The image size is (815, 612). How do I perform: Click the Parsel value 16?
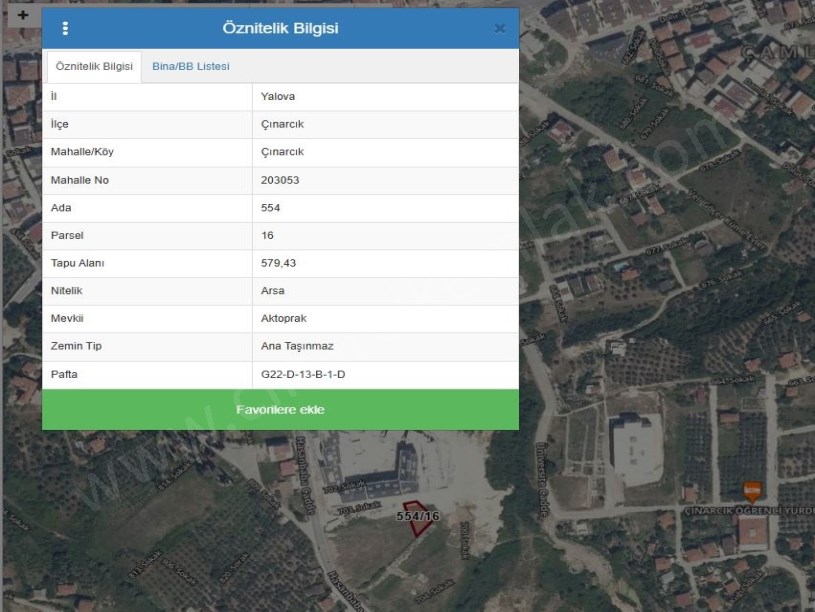267,236
